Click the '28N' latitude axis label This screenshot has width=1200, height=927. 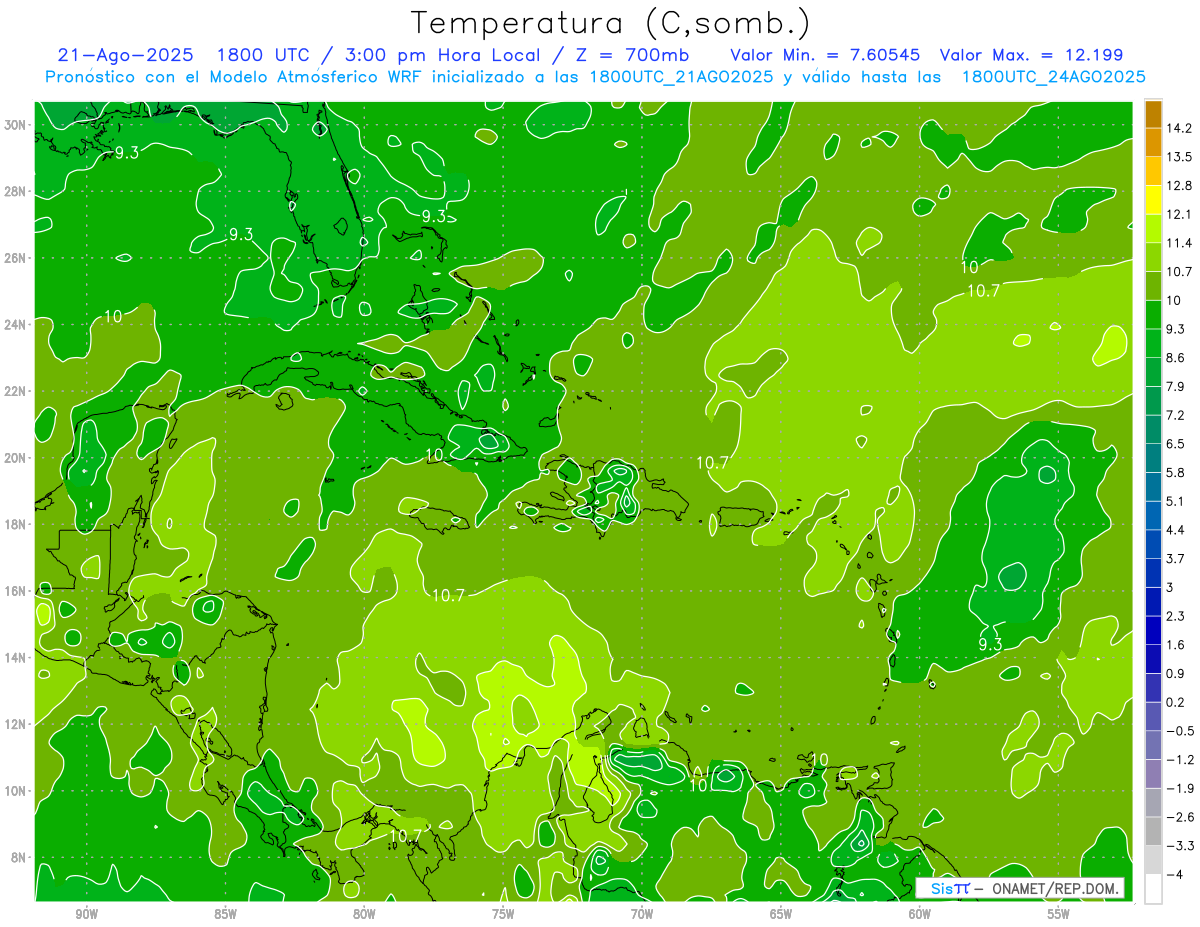click(17, 191)
